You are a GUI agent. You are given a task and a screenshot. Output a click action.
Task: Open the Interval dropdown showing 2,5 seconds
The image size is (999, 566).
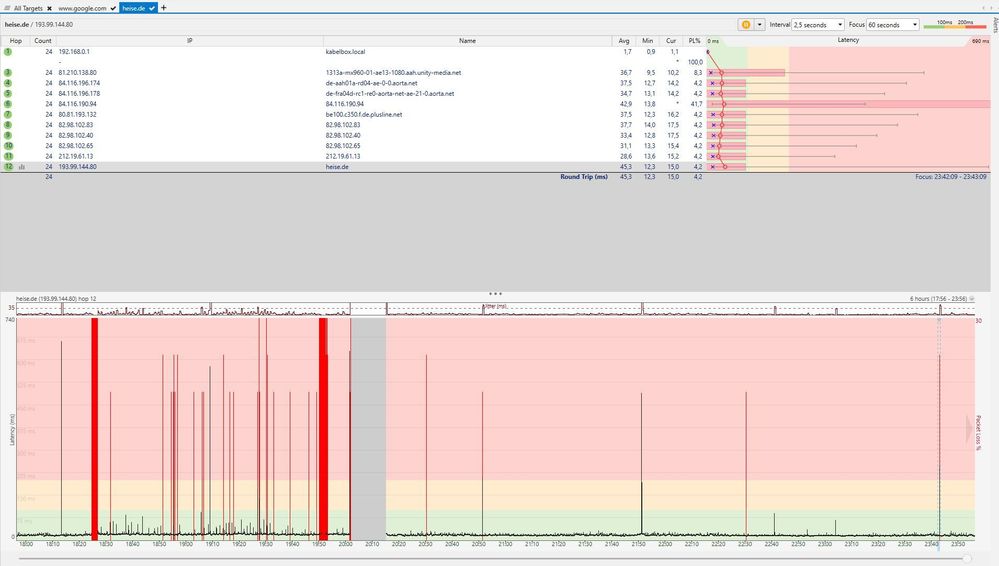(818, 24)
